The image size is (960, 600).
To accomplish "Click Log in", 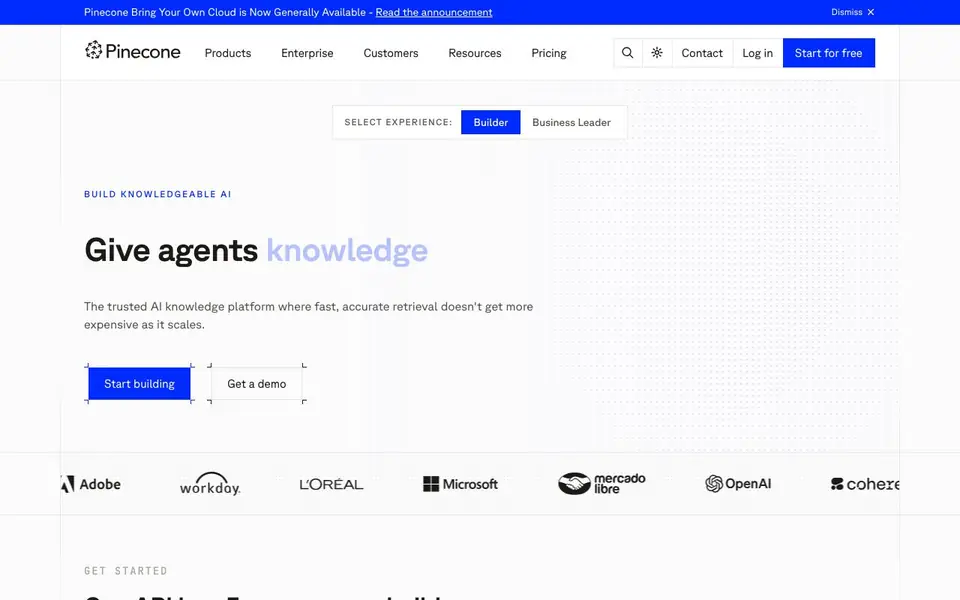I will (757, 53).
